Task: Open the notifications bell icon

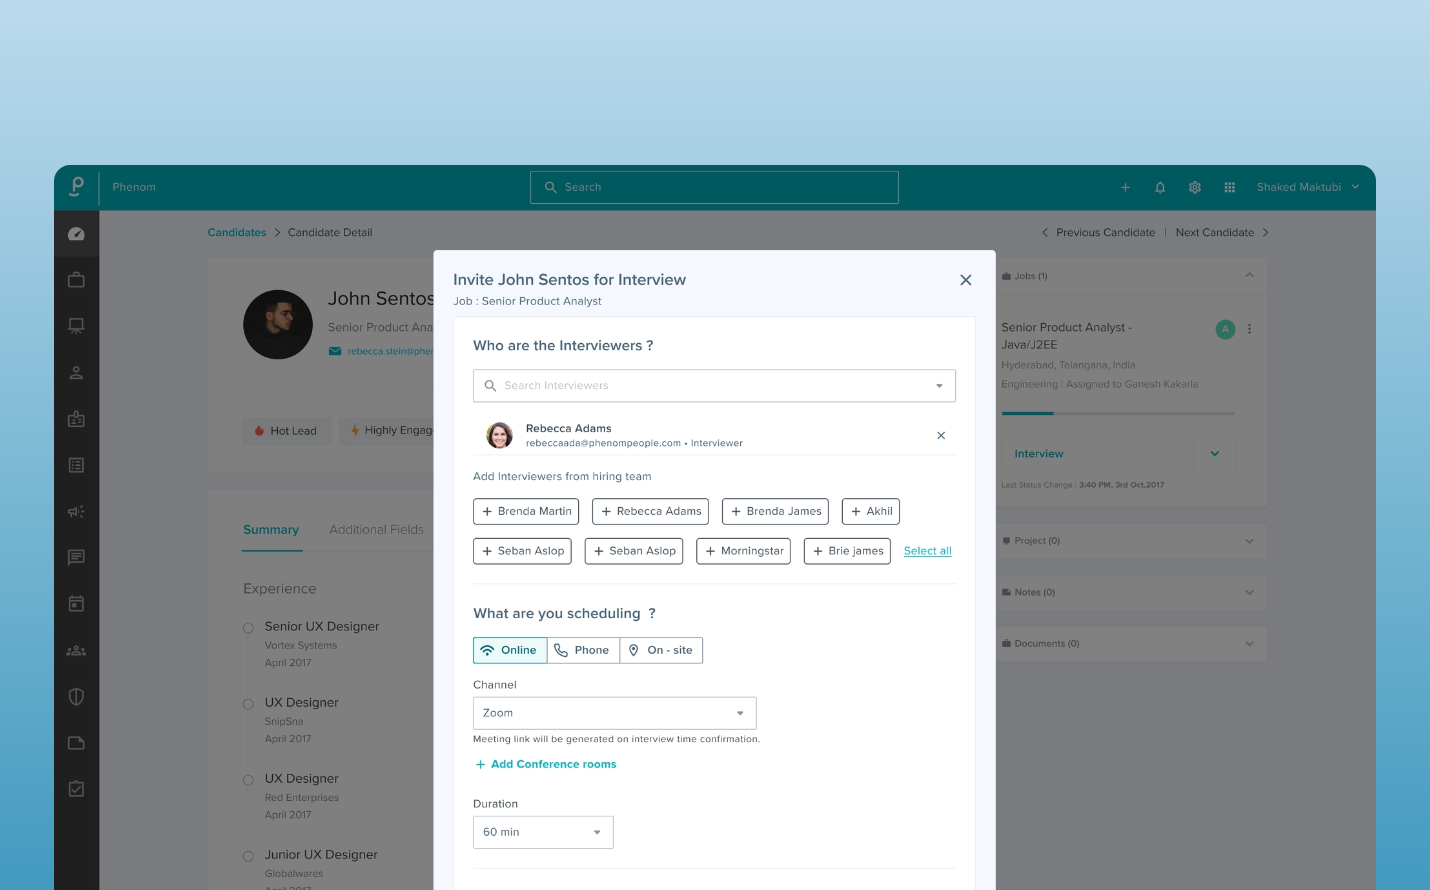Action: click(x=1160, y=187)
